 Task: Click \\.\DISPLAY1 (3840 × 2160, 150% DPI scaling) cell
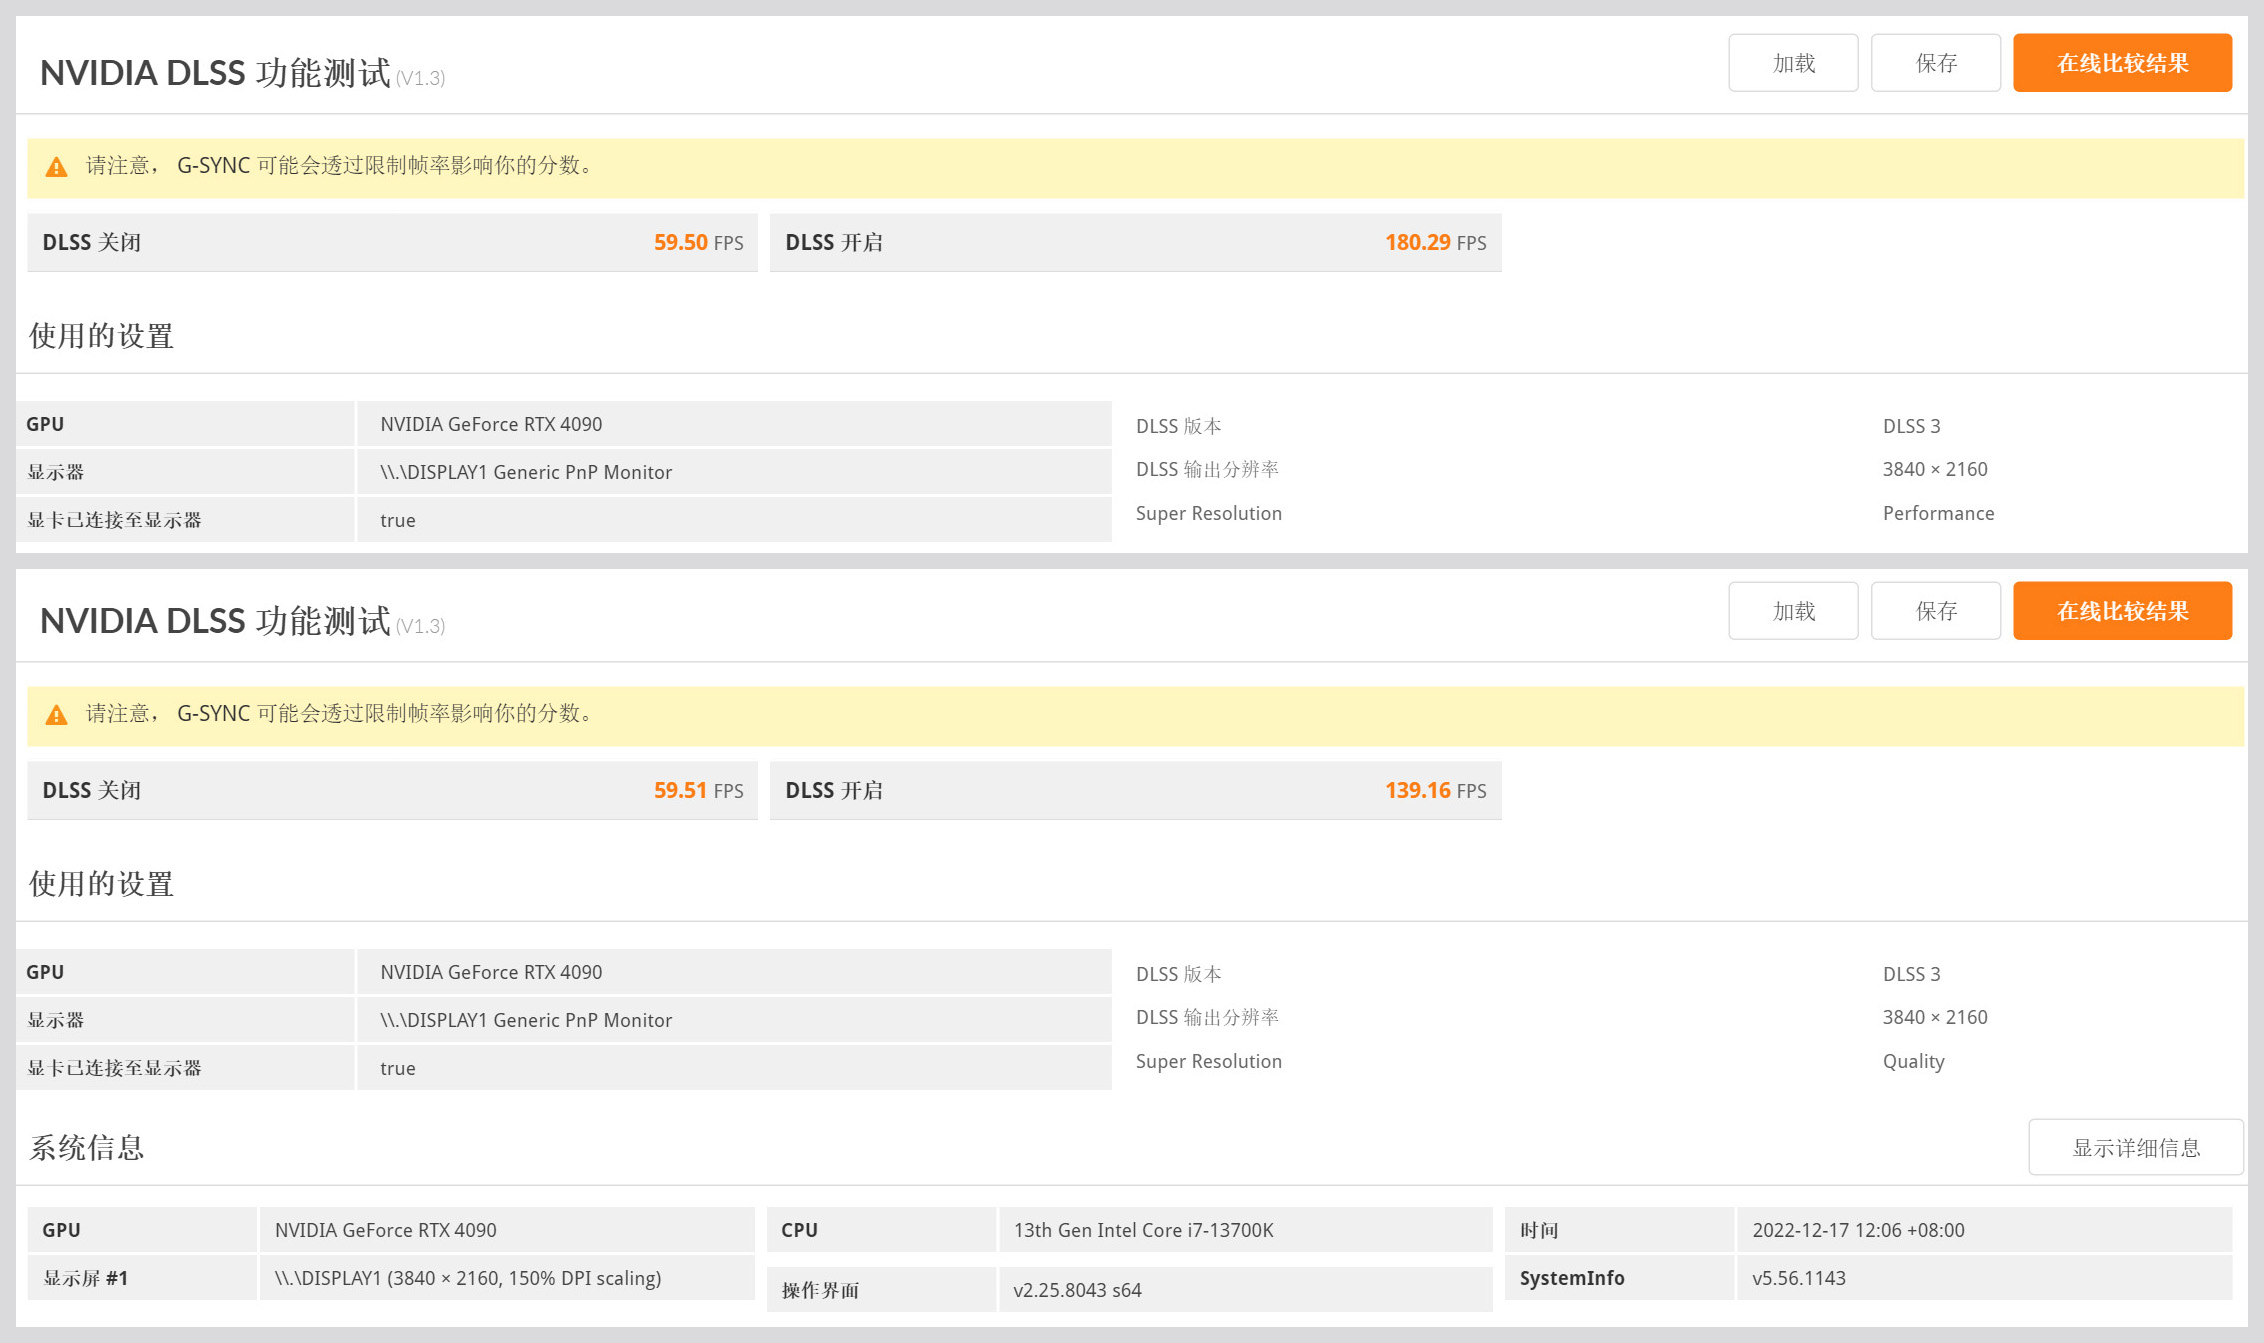click(507, 1278)
